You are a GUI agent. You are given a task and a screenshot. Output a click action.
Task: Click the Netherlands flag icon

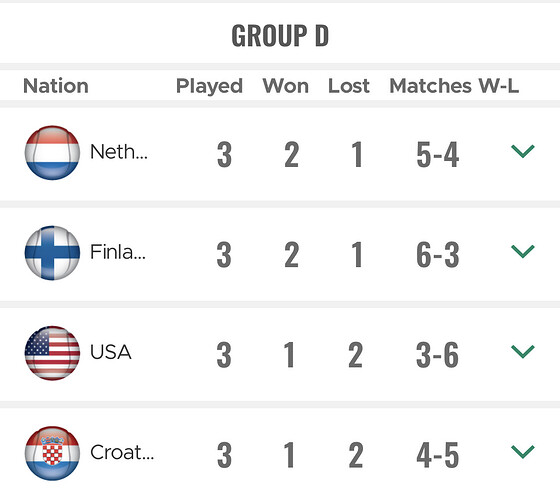52,152
